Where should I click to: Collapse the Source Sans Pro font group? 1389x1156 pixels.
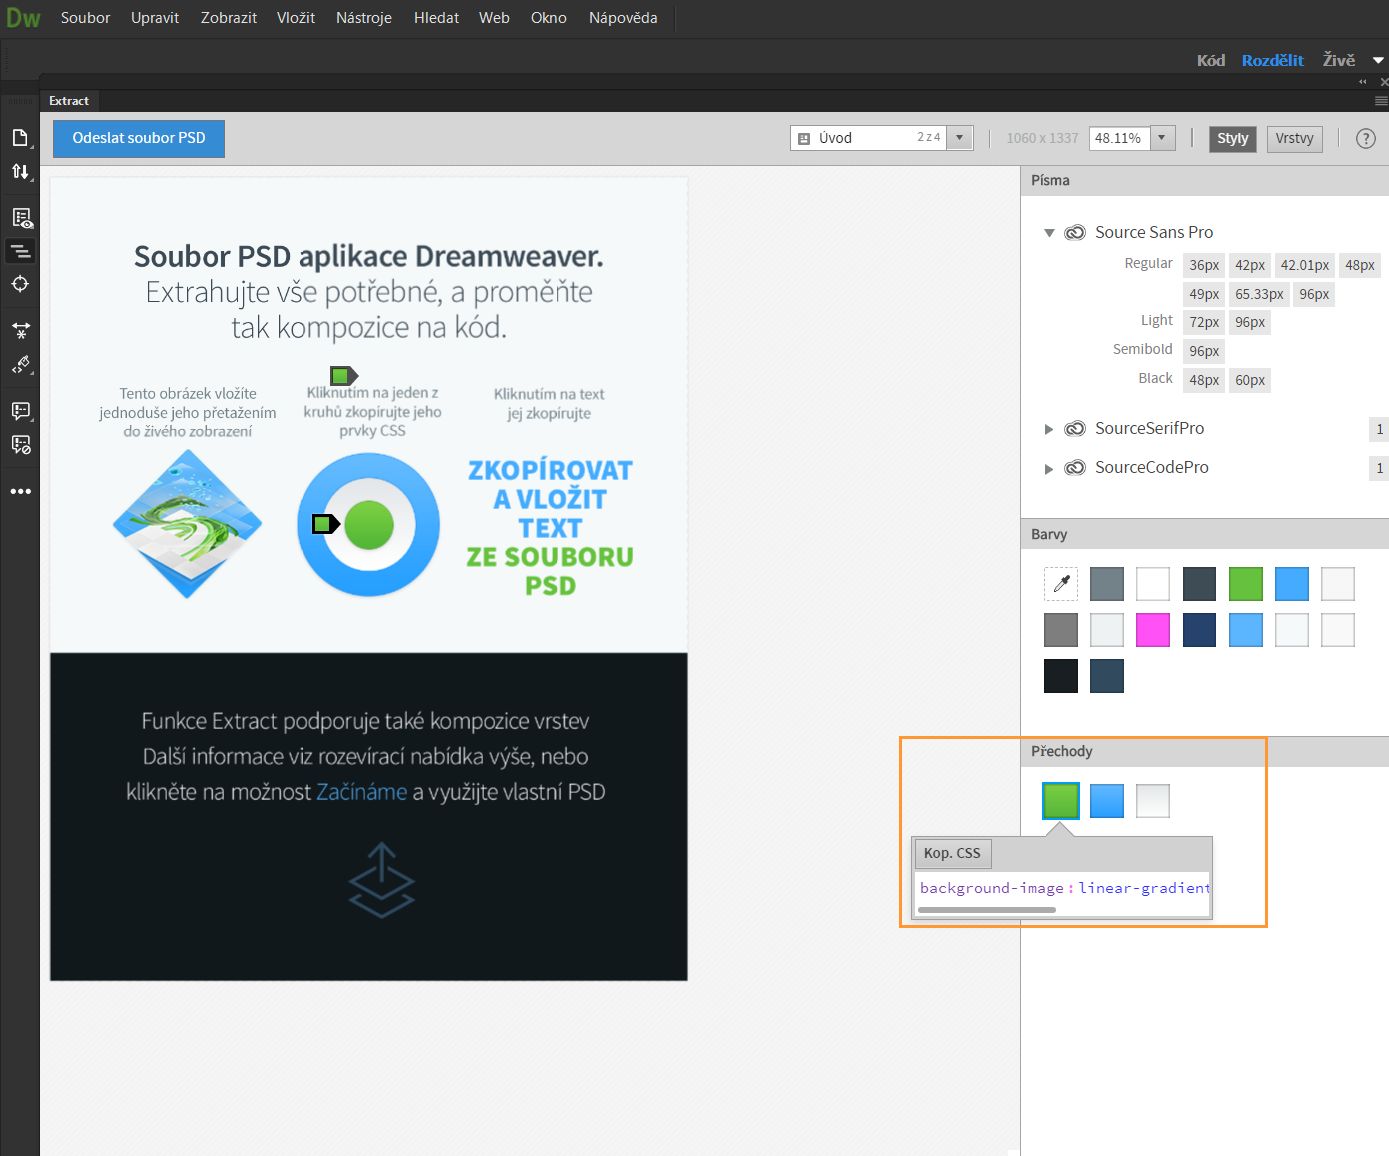pos(1049,233)
